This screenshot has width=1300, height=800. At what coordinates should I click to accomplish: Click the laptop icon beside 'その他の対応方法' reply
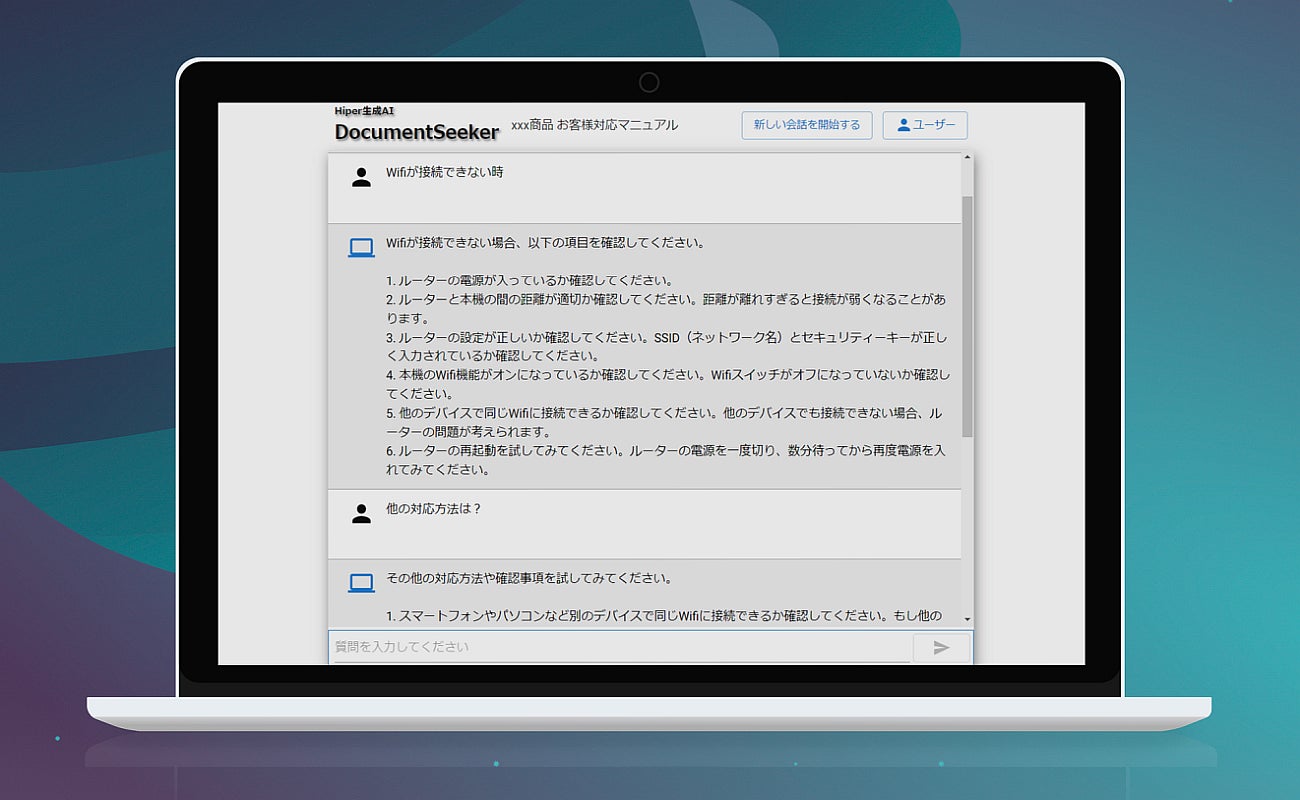pyautogui.click(x=361, y=583)
